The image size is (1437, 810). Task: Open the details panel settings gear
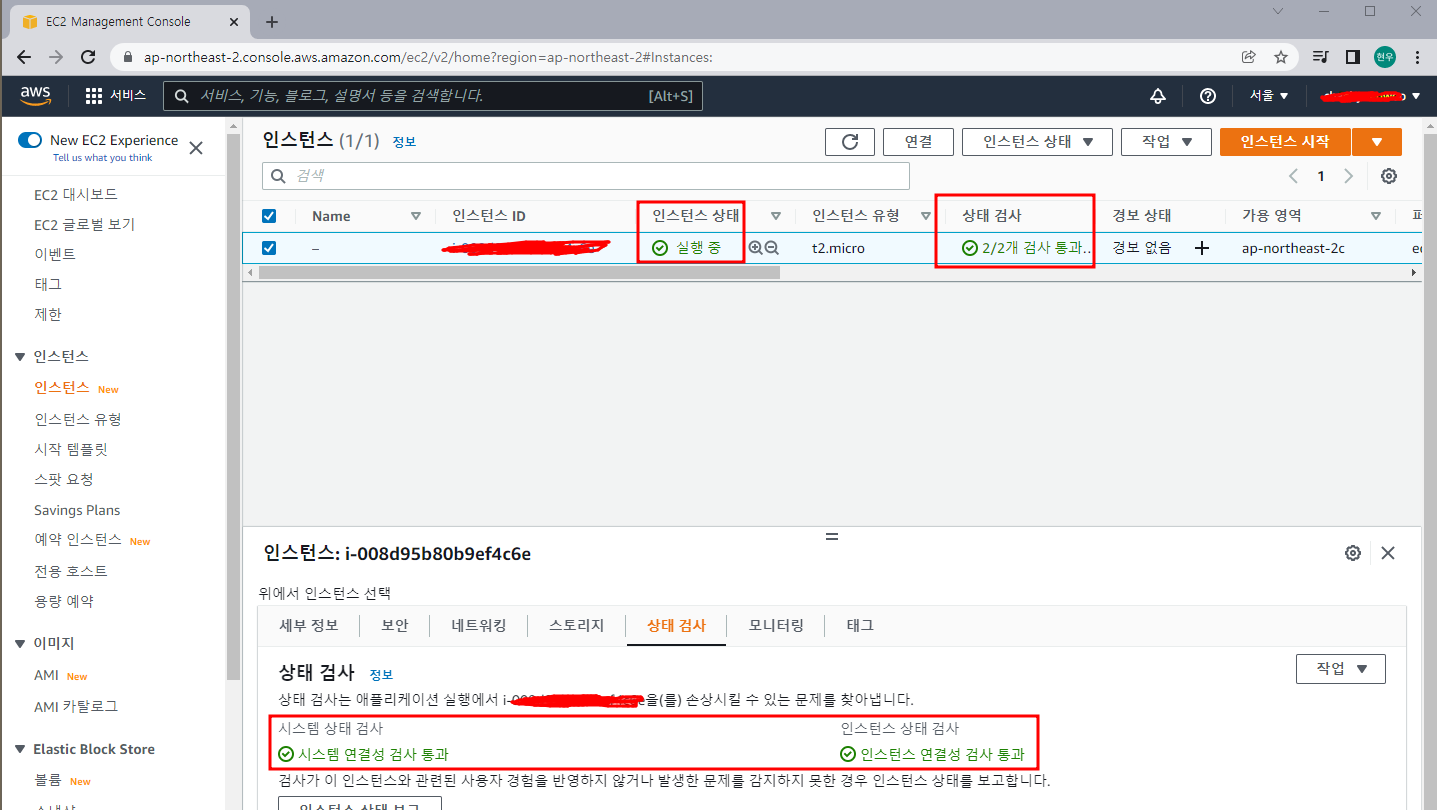1353,552
